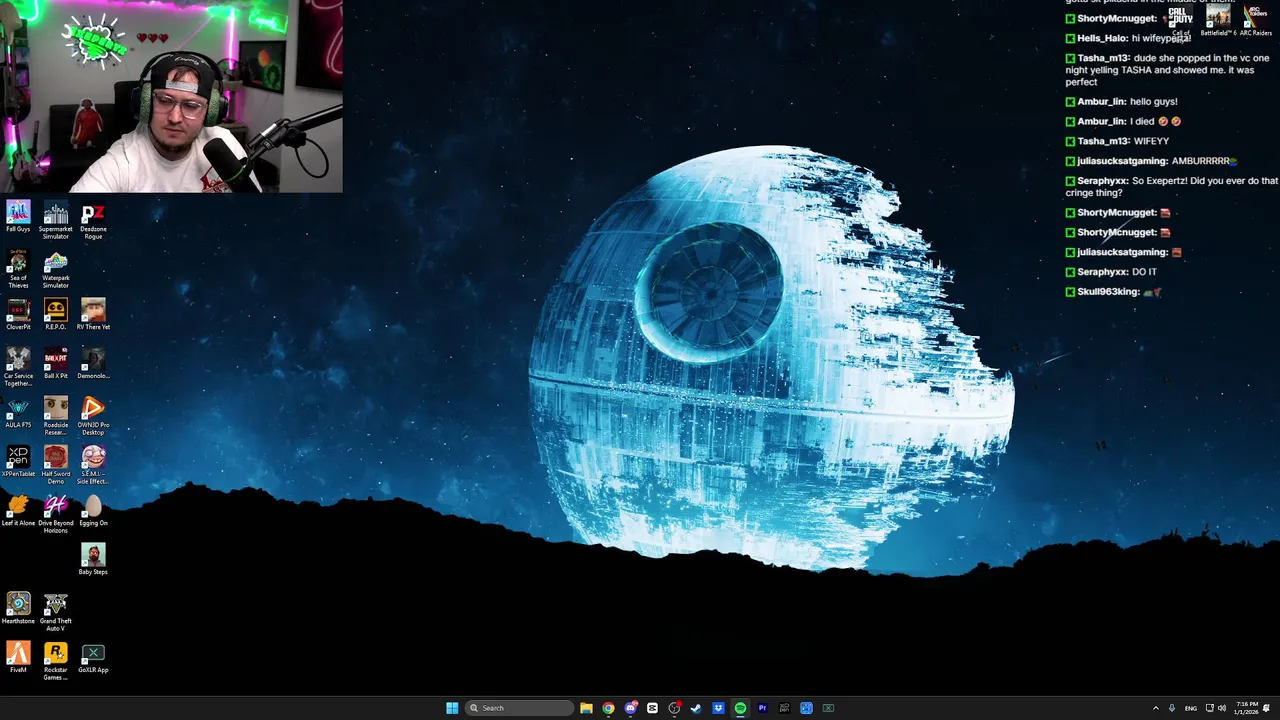
Task: Open the GoXLR App desktop shortcut
Action: (93, 657)
